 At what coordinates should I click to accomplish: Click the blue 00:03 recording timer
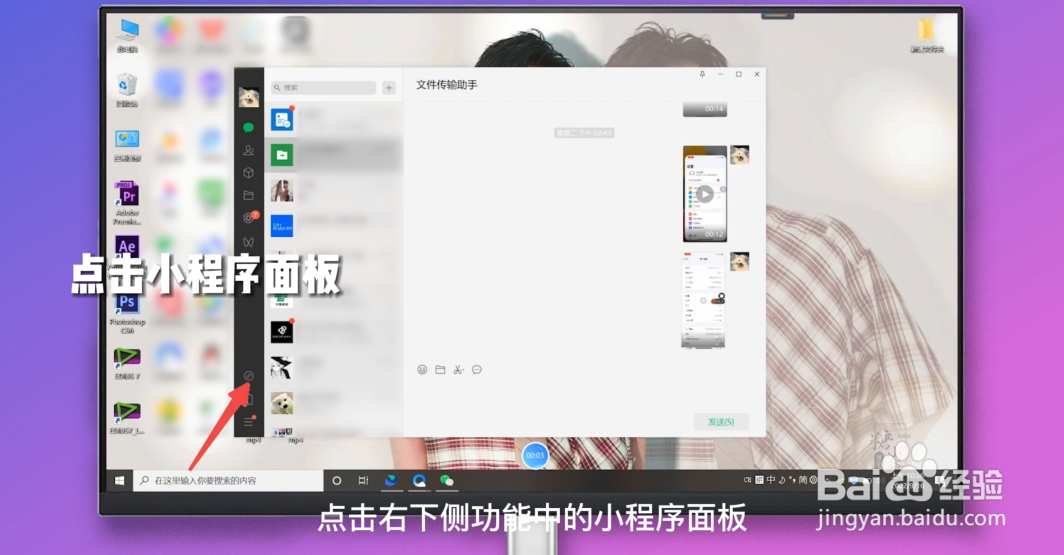535,455
